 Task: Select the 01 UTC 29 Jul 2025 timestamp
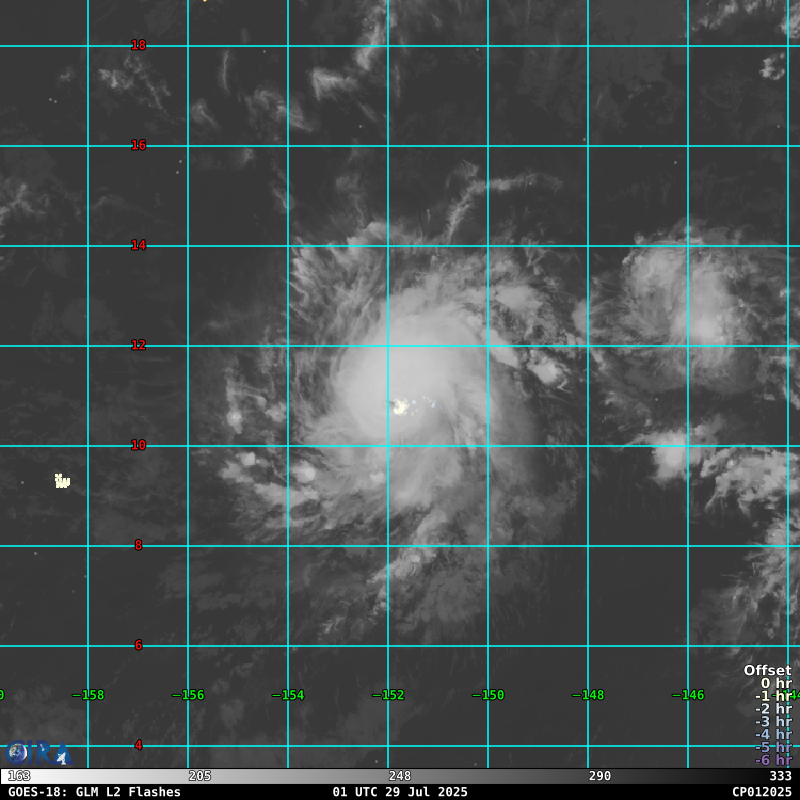400,792
